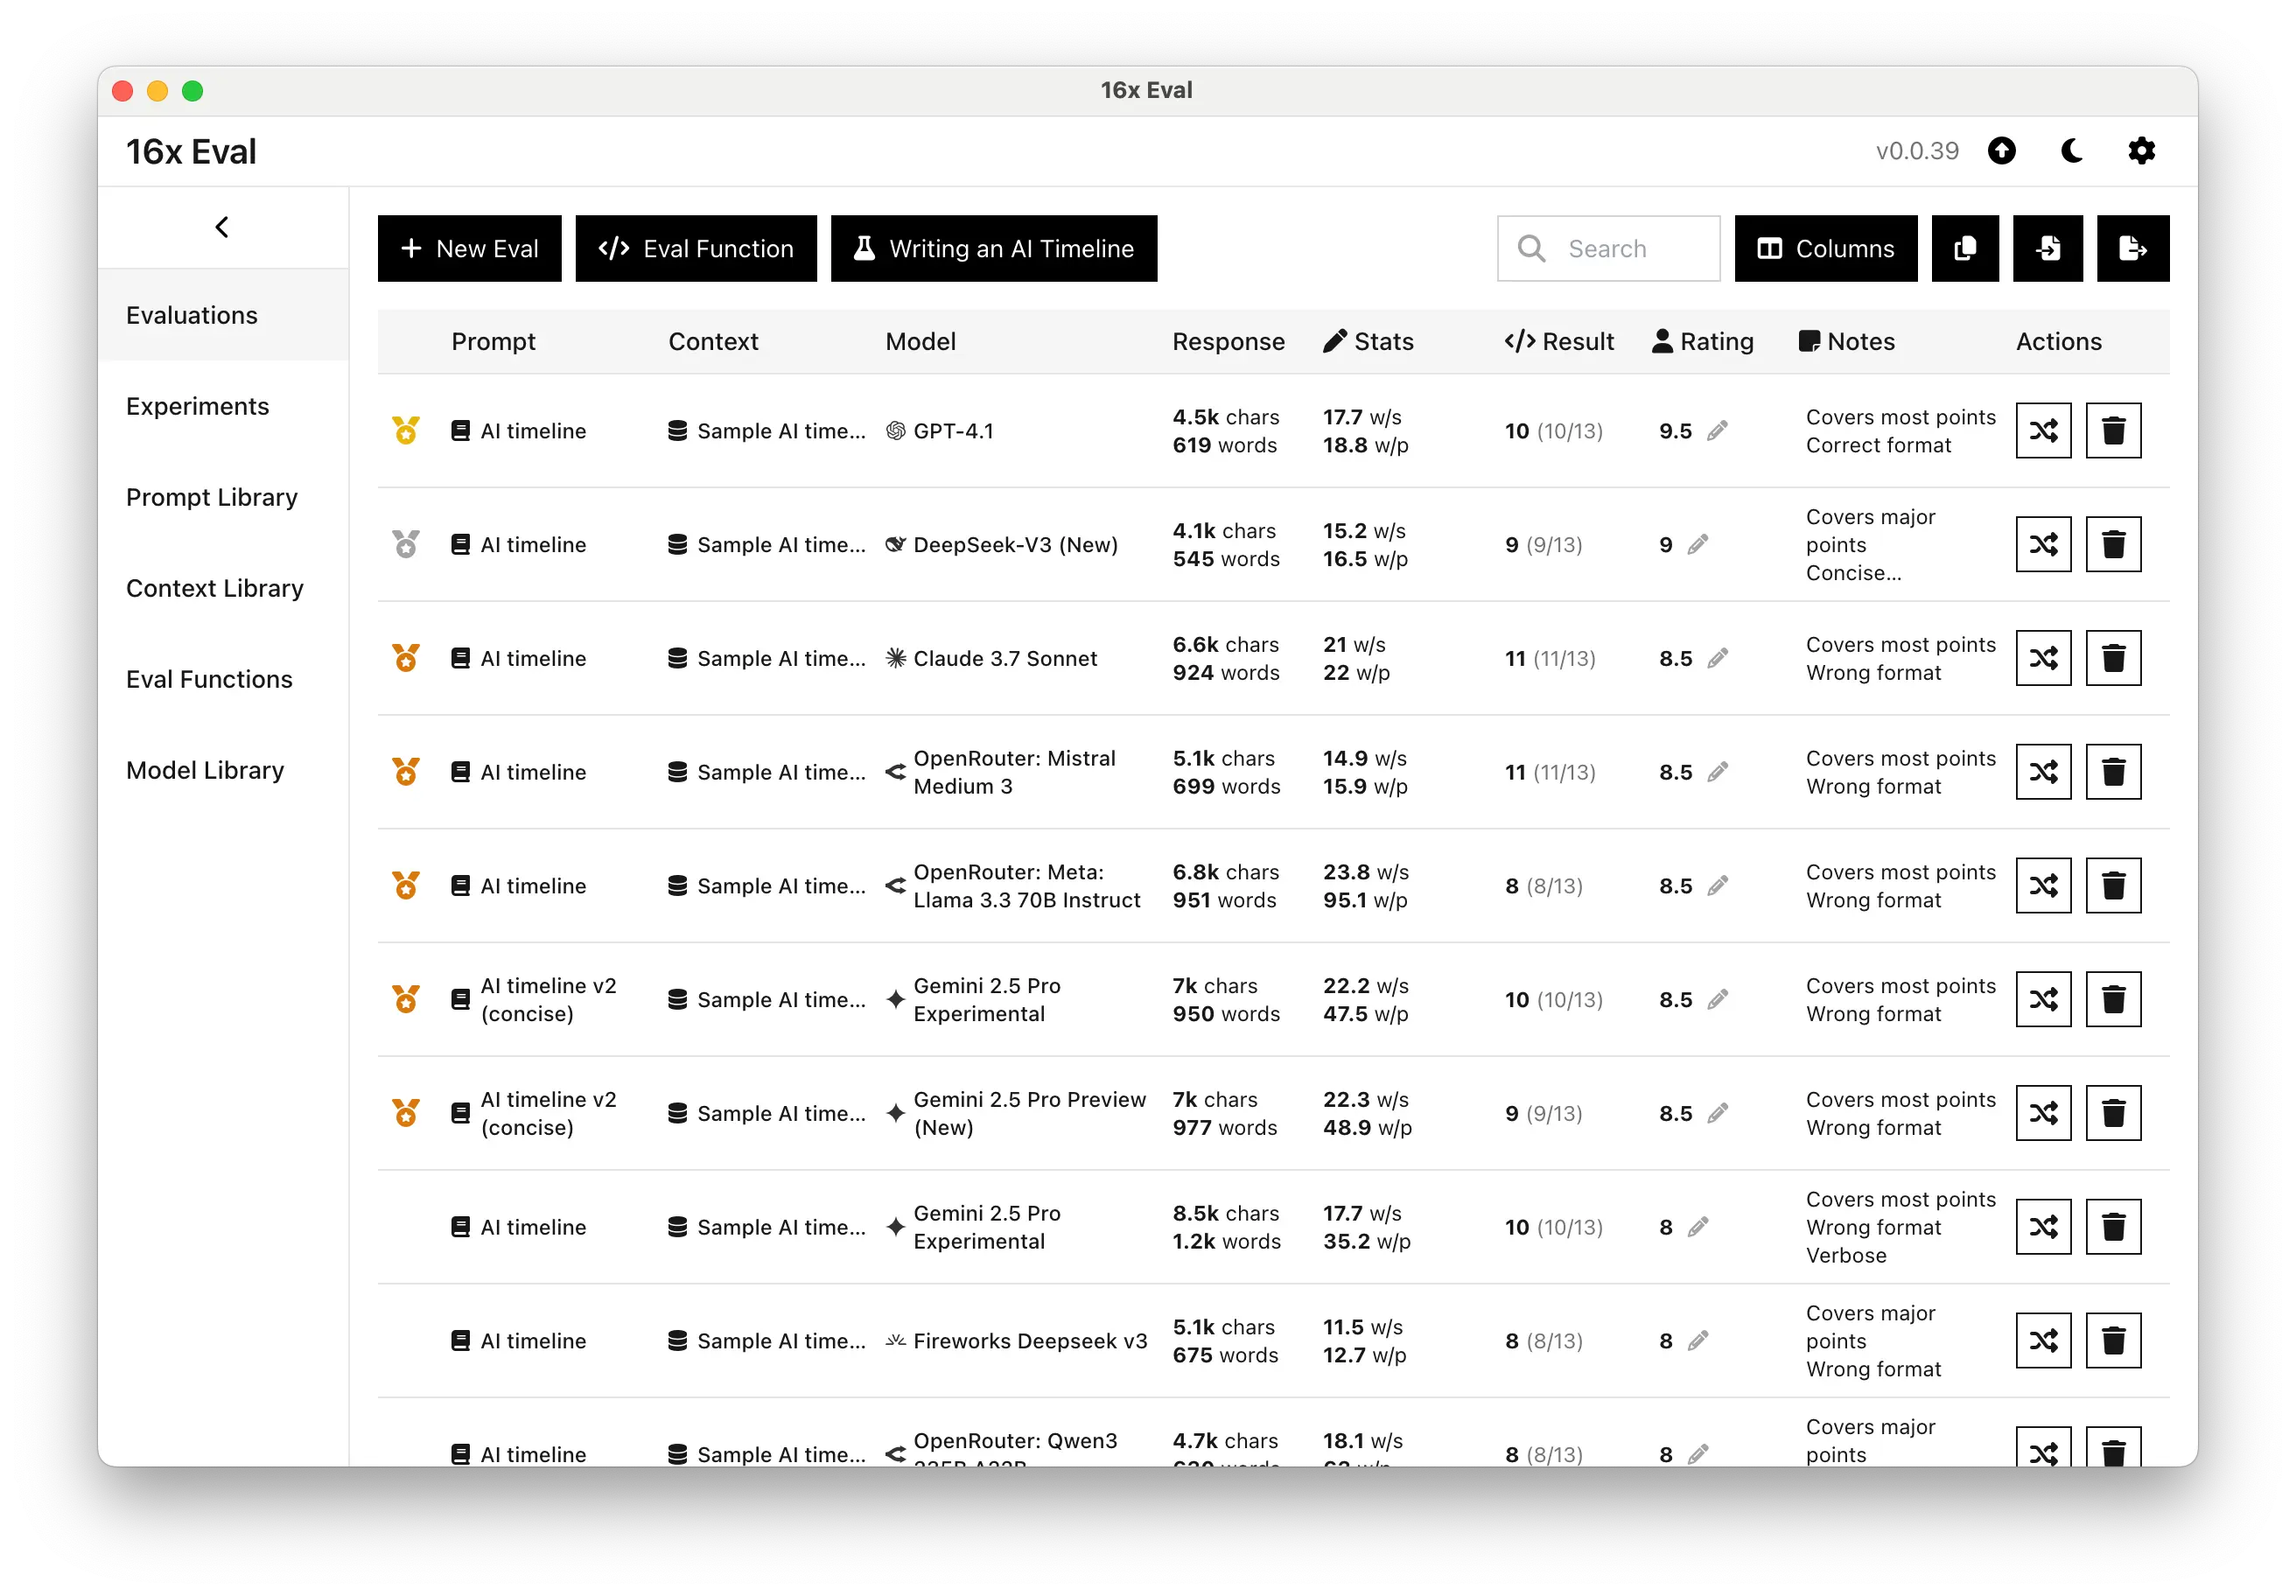This screenshot has width=2296, height=1596.
Task: Click the Notes column header
Action: (1846, 342)
